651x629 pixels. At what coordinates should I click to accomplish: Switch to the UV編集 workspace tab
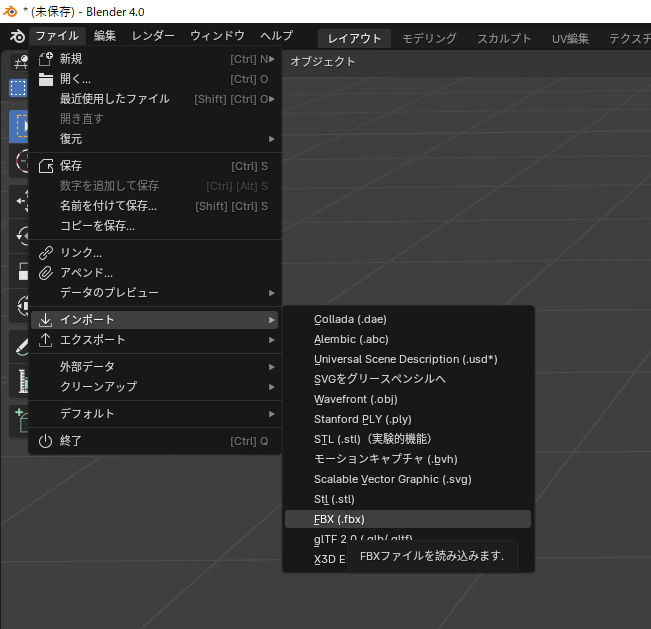coord(570,39)
